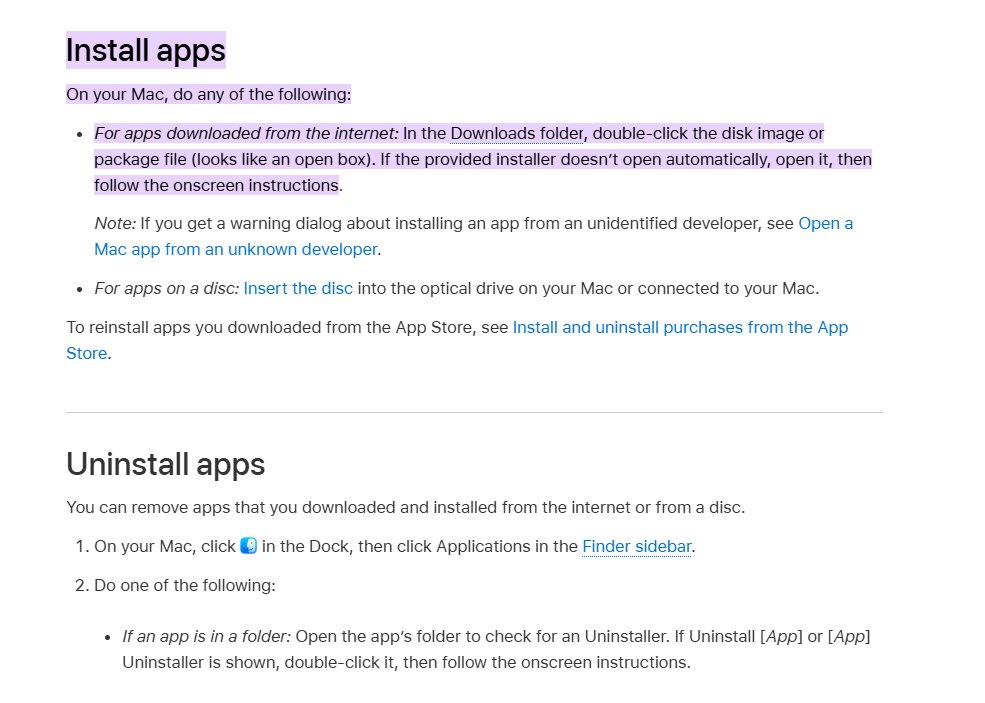Click 'Do one of the following:' step
The width and height of the screenshot is (985, 703).
pyautogui.click(x=185, y=585)
